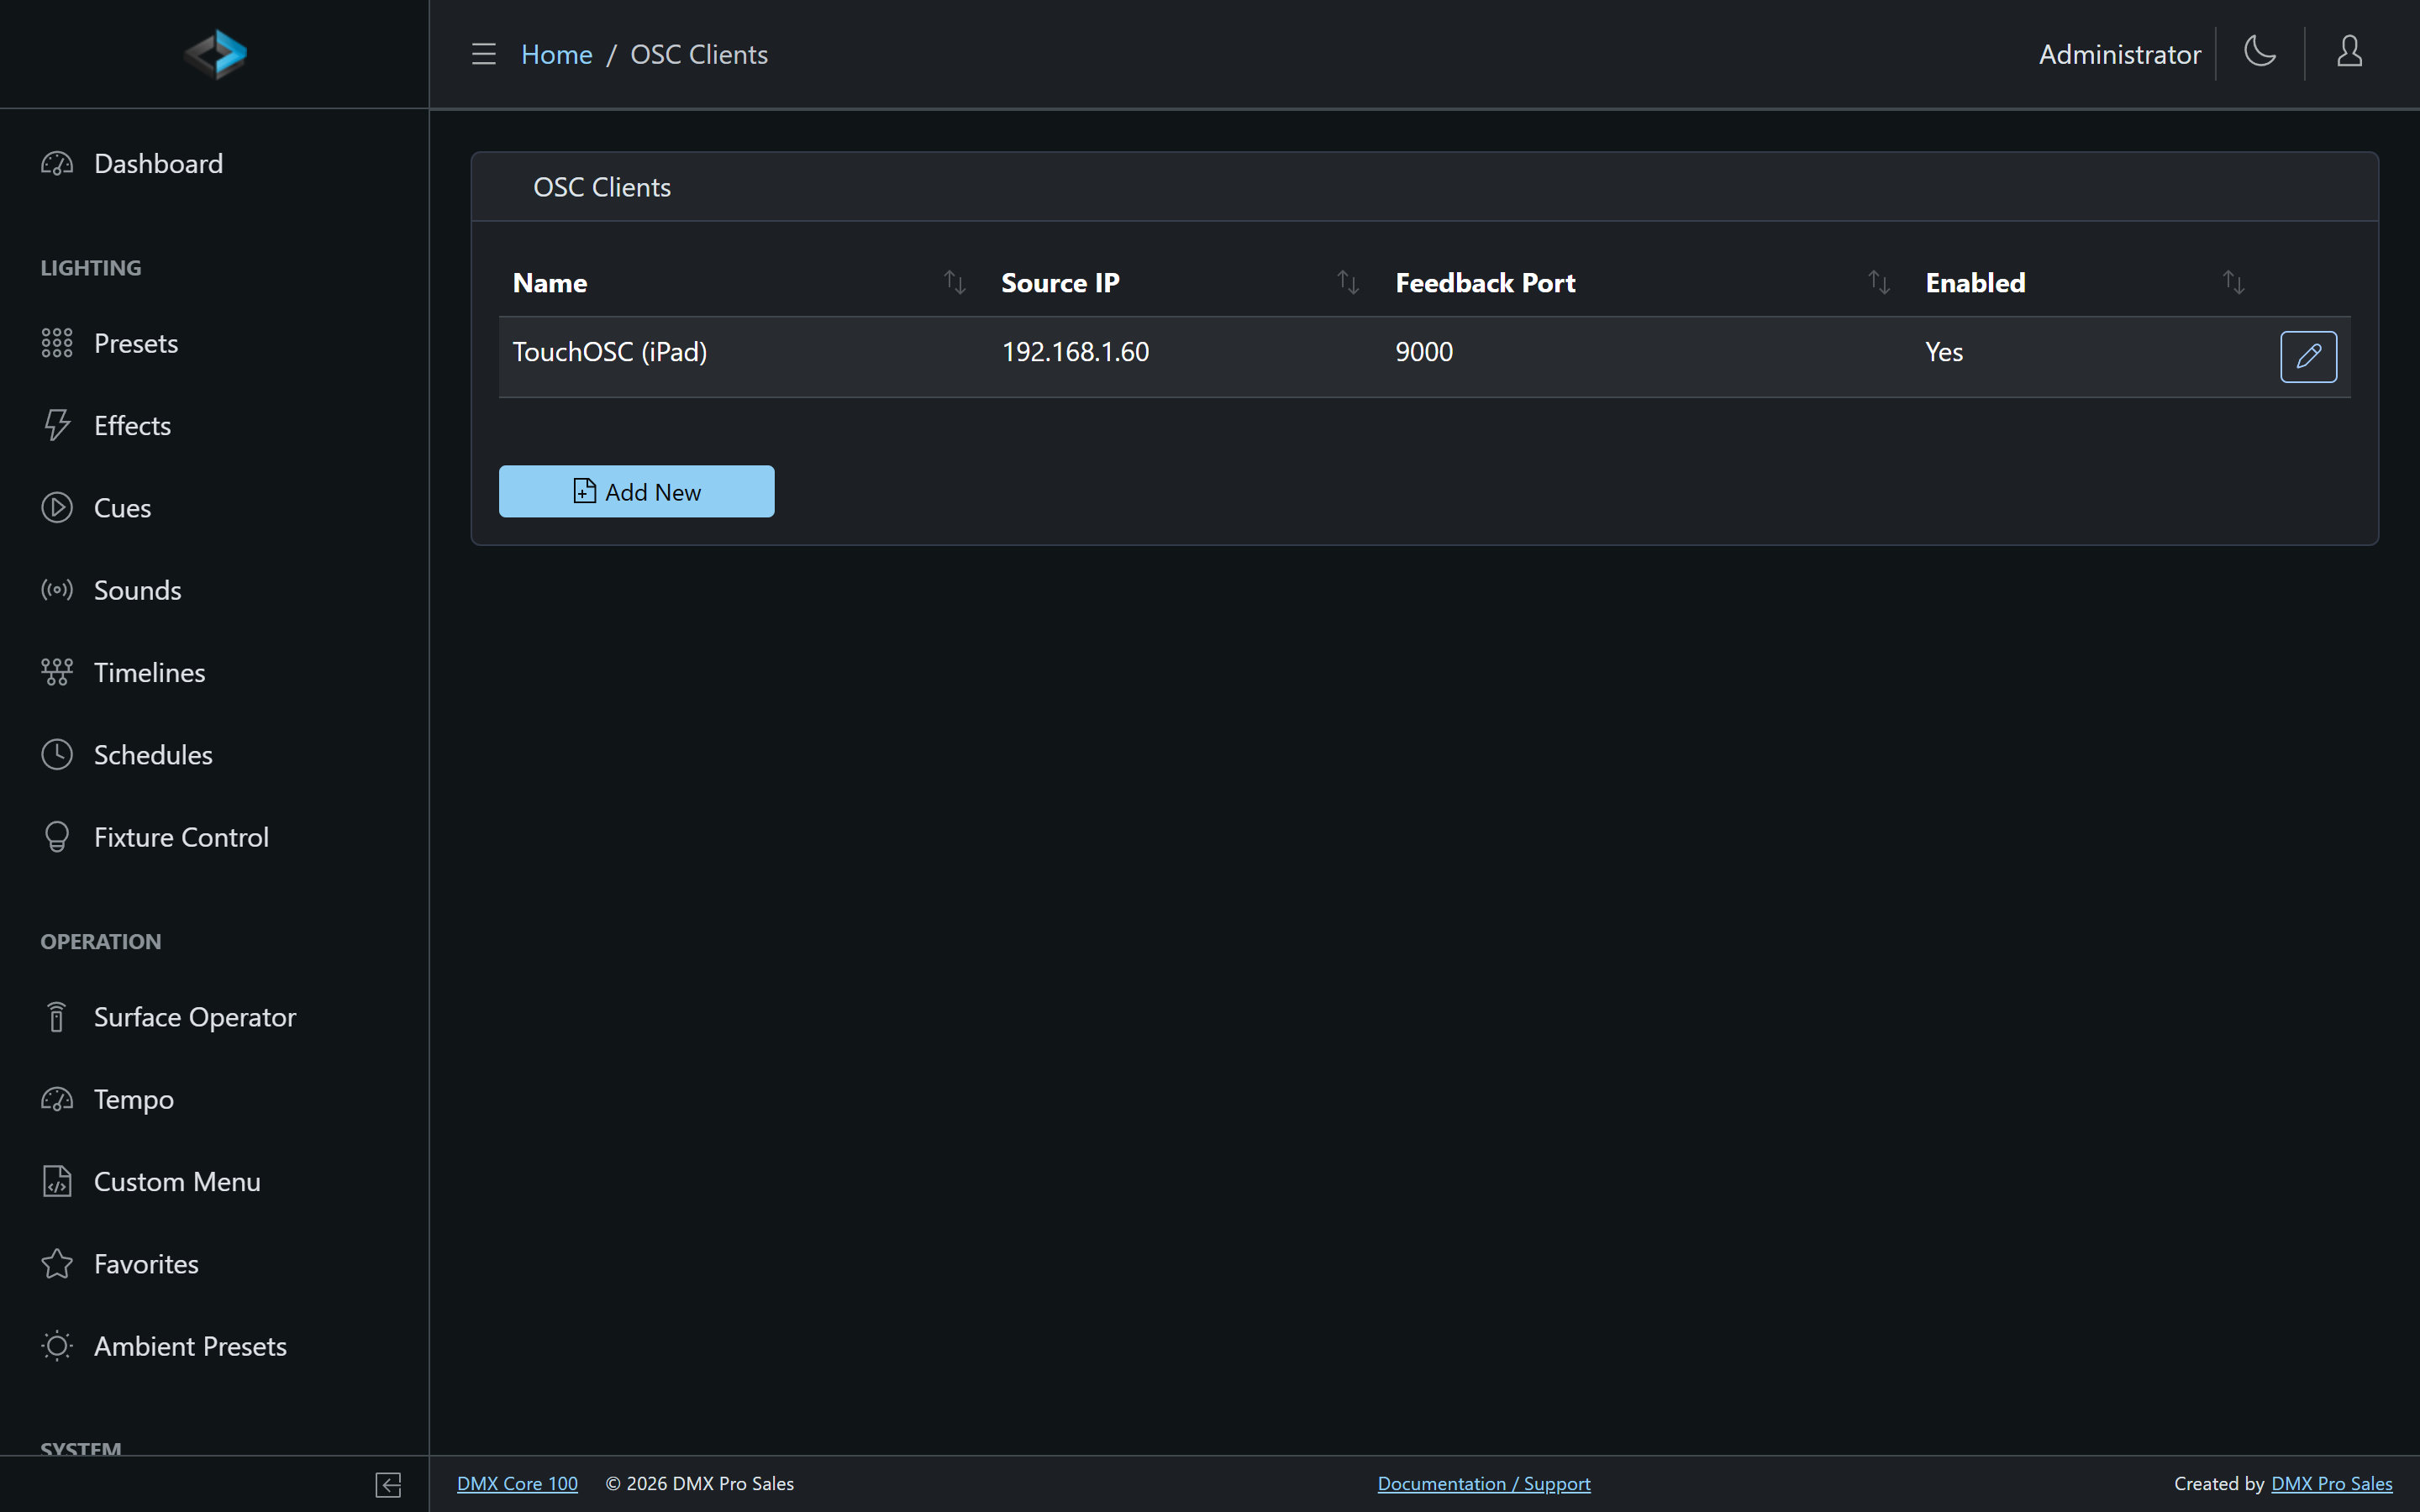Click the Effects lightning icon
The width and height of the screenshot is (2420, 1512).
coord(57,425)
